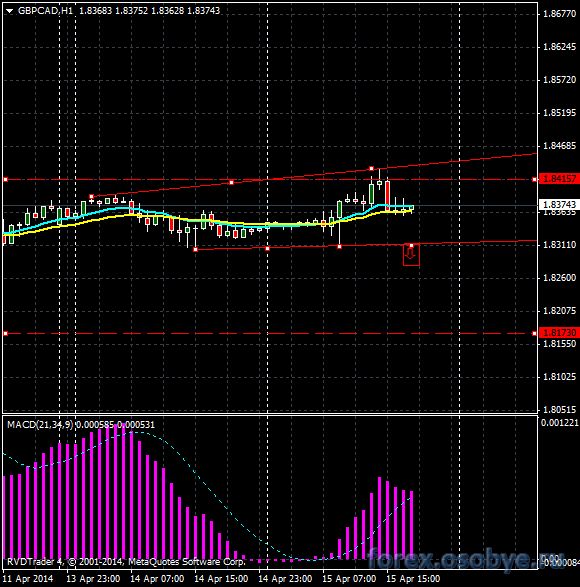Click the tall red bearish candle near peak
580x587 pixels.
pos(387,194)
